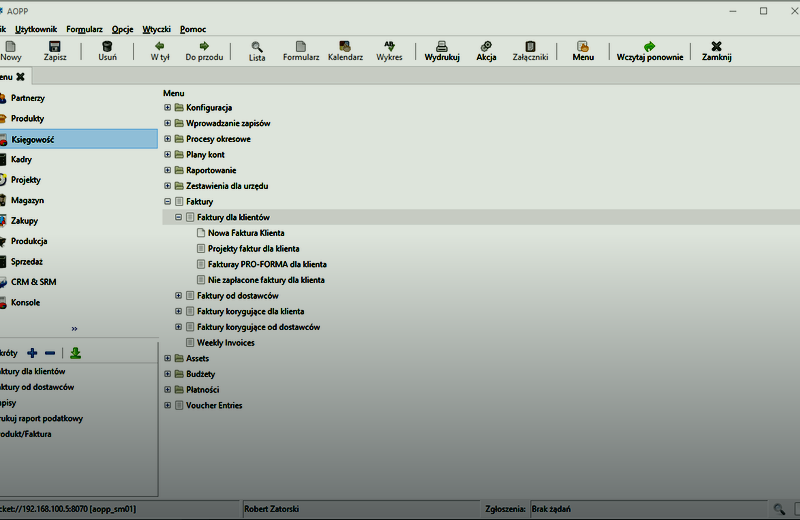
Task: Open Faktury dla klientów shortcut link
Action: click(38, 371)
